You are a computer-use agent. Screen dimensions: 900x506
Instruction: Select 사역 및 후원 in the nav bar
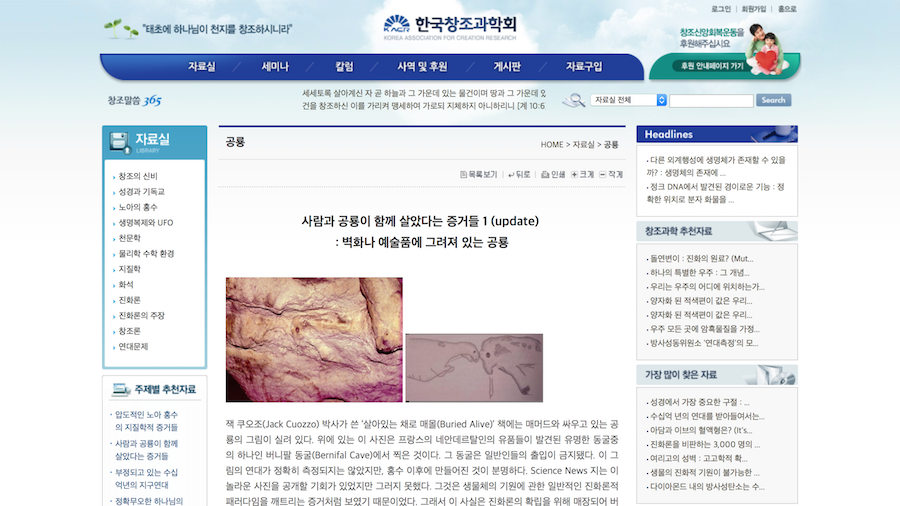pyautogui.click(x=422, y=66)
